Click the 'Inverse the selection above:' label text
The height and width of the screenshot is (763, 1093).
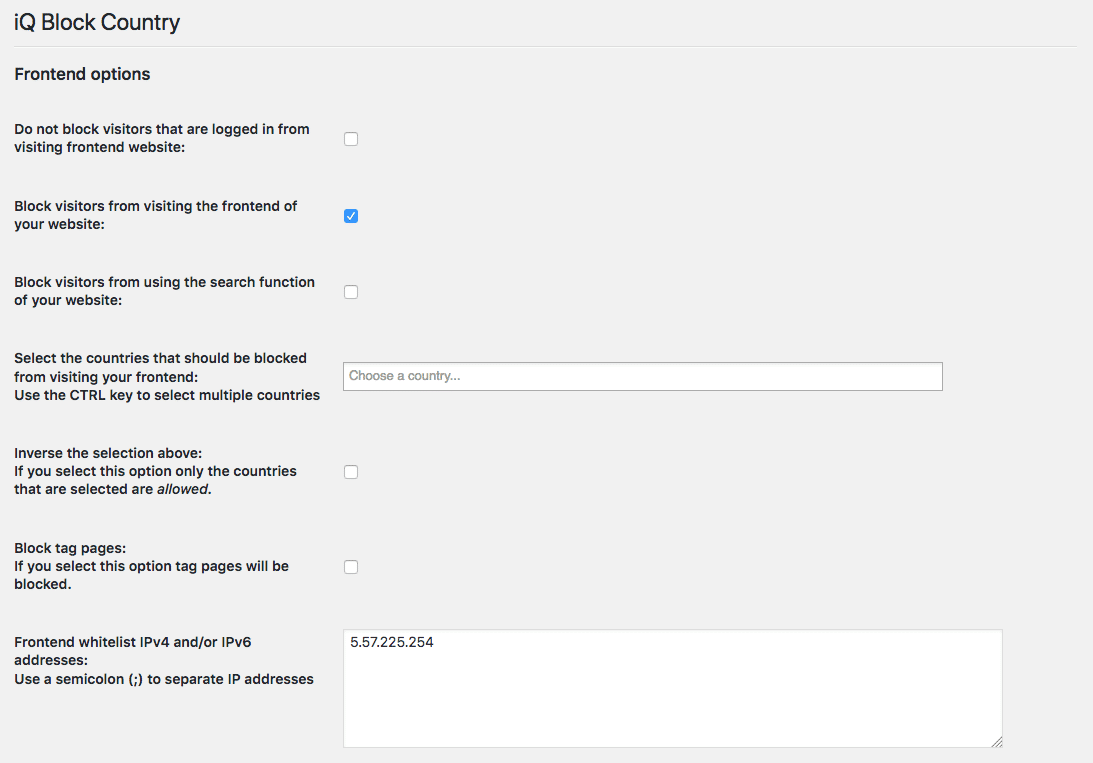click(x=108, y=453)
